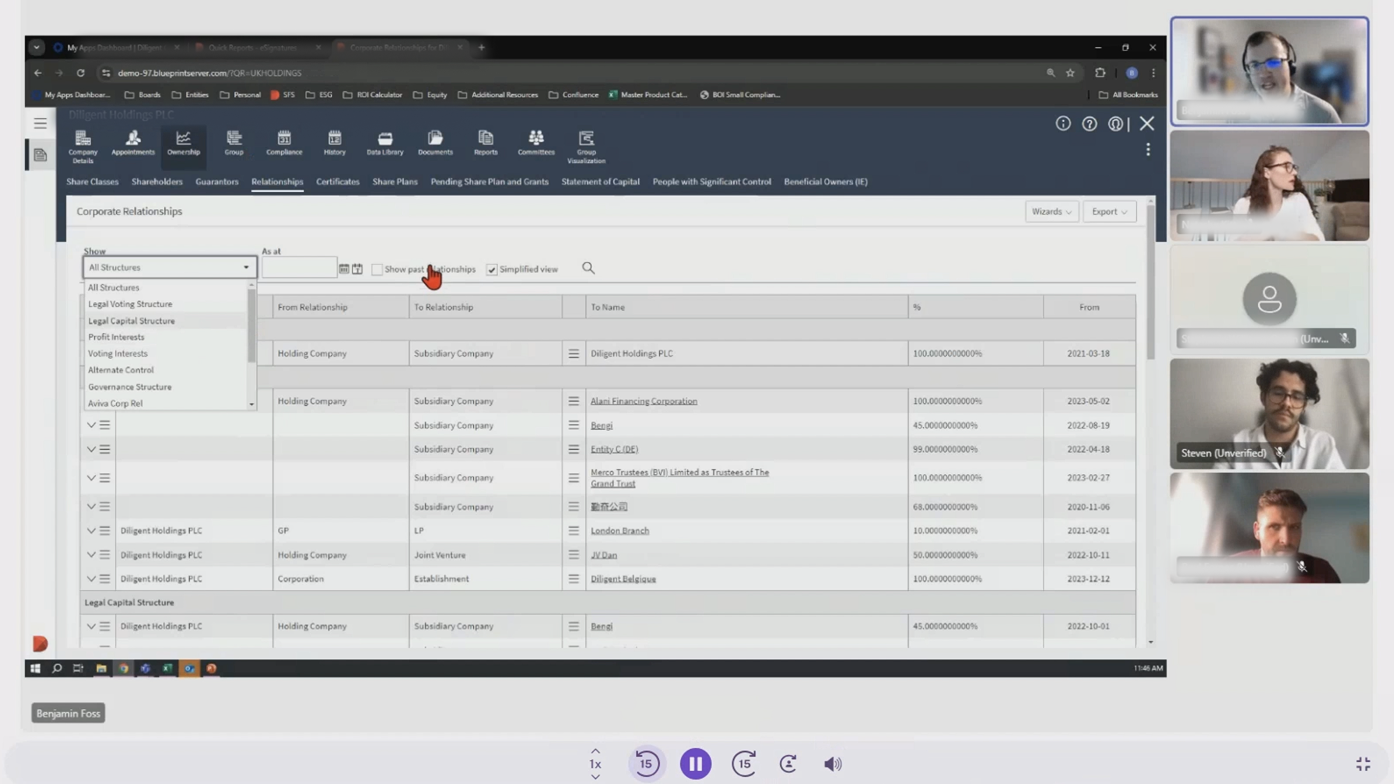Open the Entity C (DE) link
The height and width of the screenshot is (784, 1394).
614,449
